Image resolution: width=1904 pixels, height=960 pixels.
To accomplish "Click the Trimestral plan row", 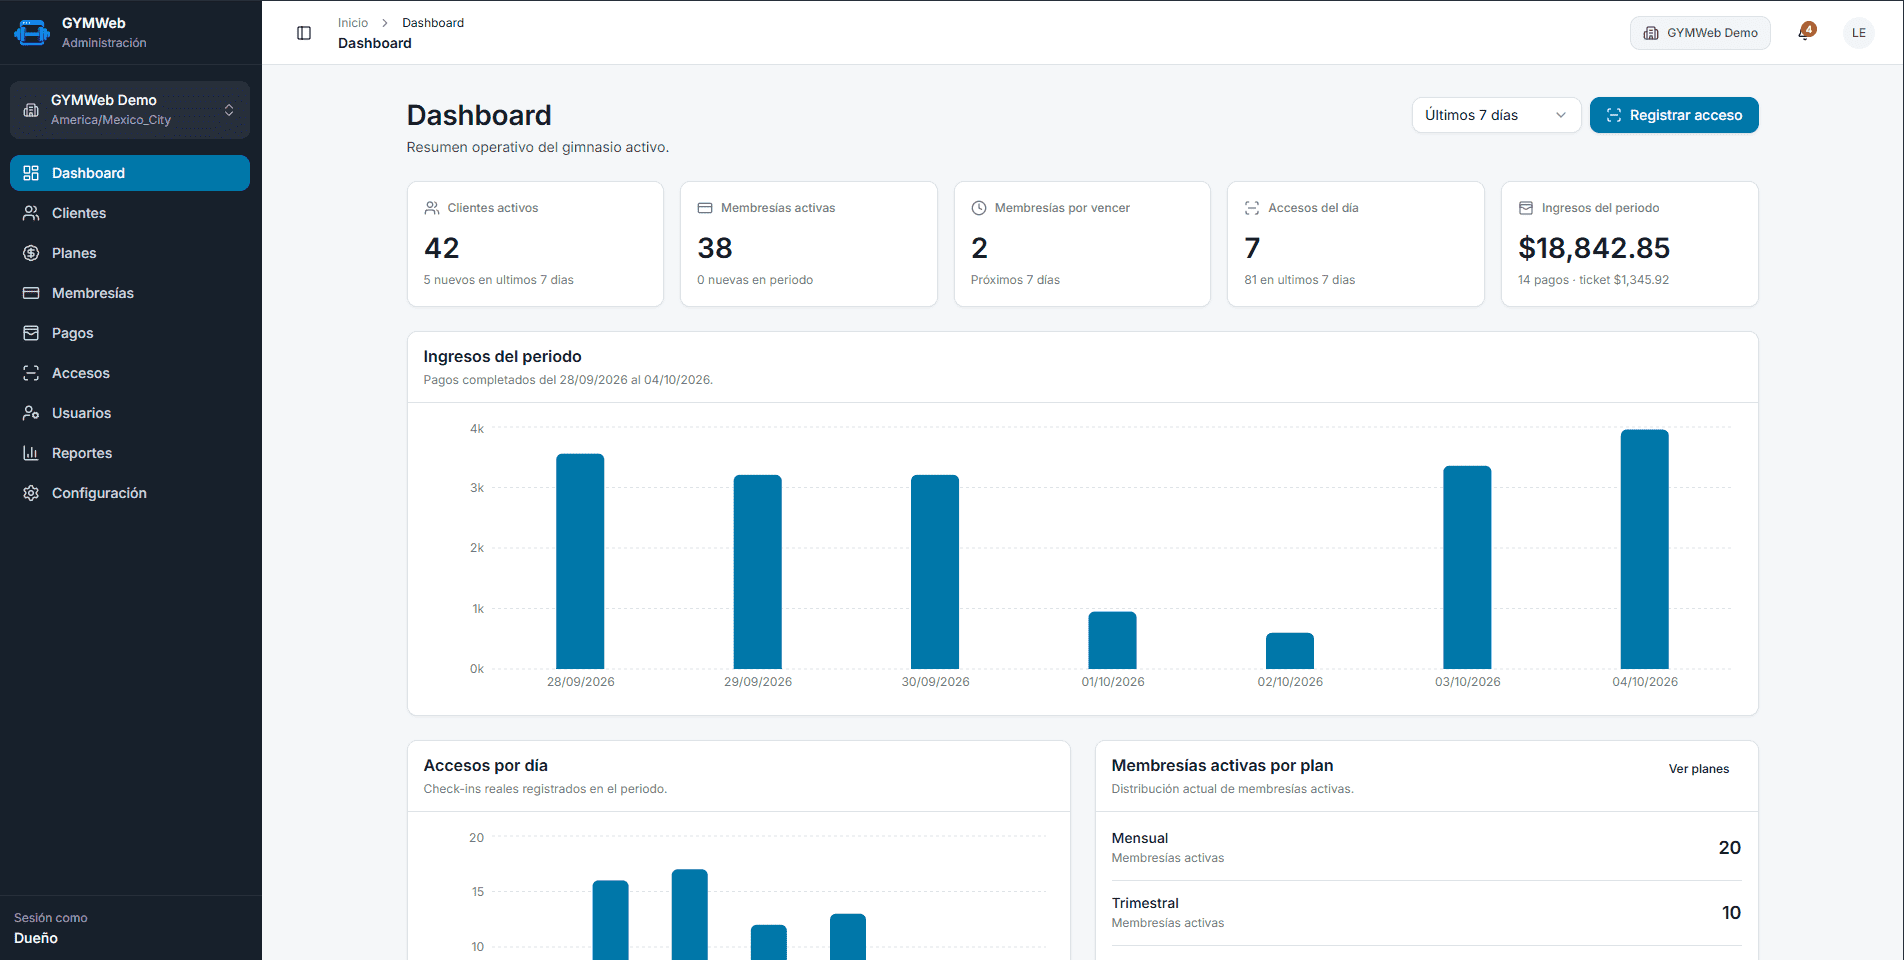I will pos(1426,913).
